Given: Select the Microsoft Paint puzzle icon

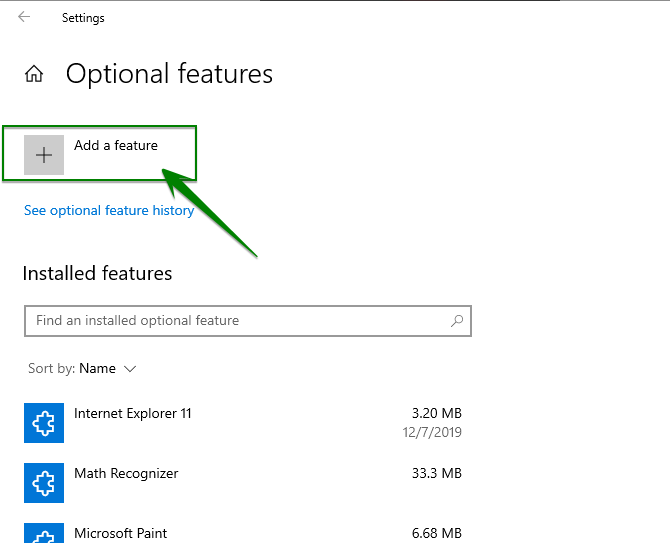Looking at the screenshot, I should (44, 533).
